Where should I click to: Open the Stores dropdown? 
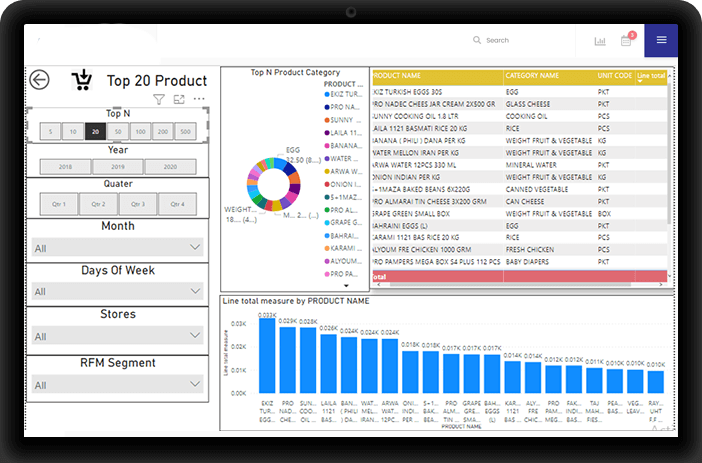(x=118, y=336)
